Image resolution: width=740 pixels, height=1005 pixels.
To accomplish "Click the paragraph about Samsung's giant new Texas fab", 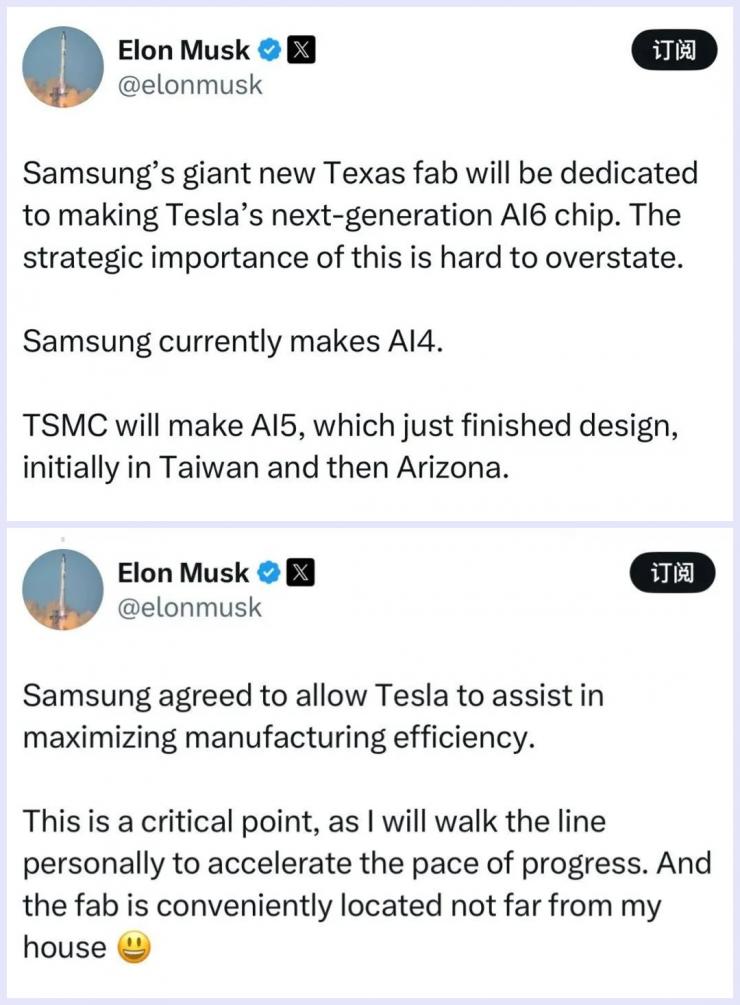I will [360, 214].
